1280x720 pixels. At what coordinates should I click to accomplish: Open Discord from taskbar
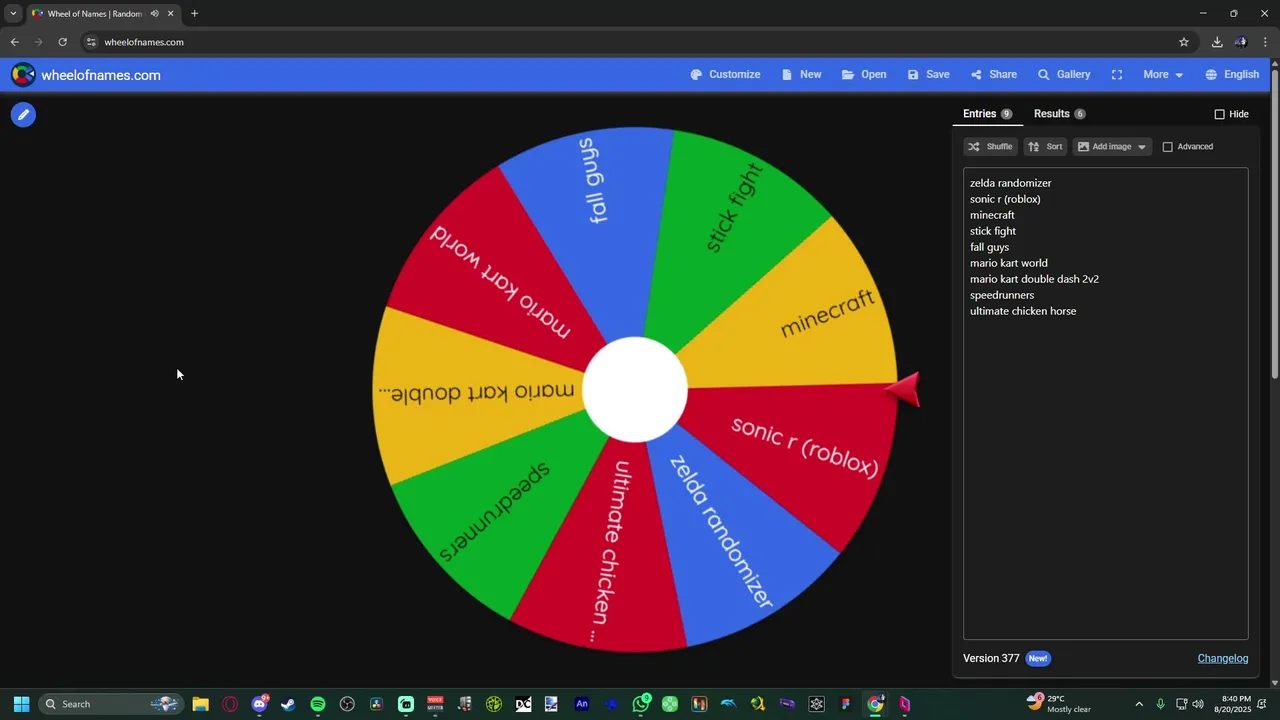coord(260,704)
